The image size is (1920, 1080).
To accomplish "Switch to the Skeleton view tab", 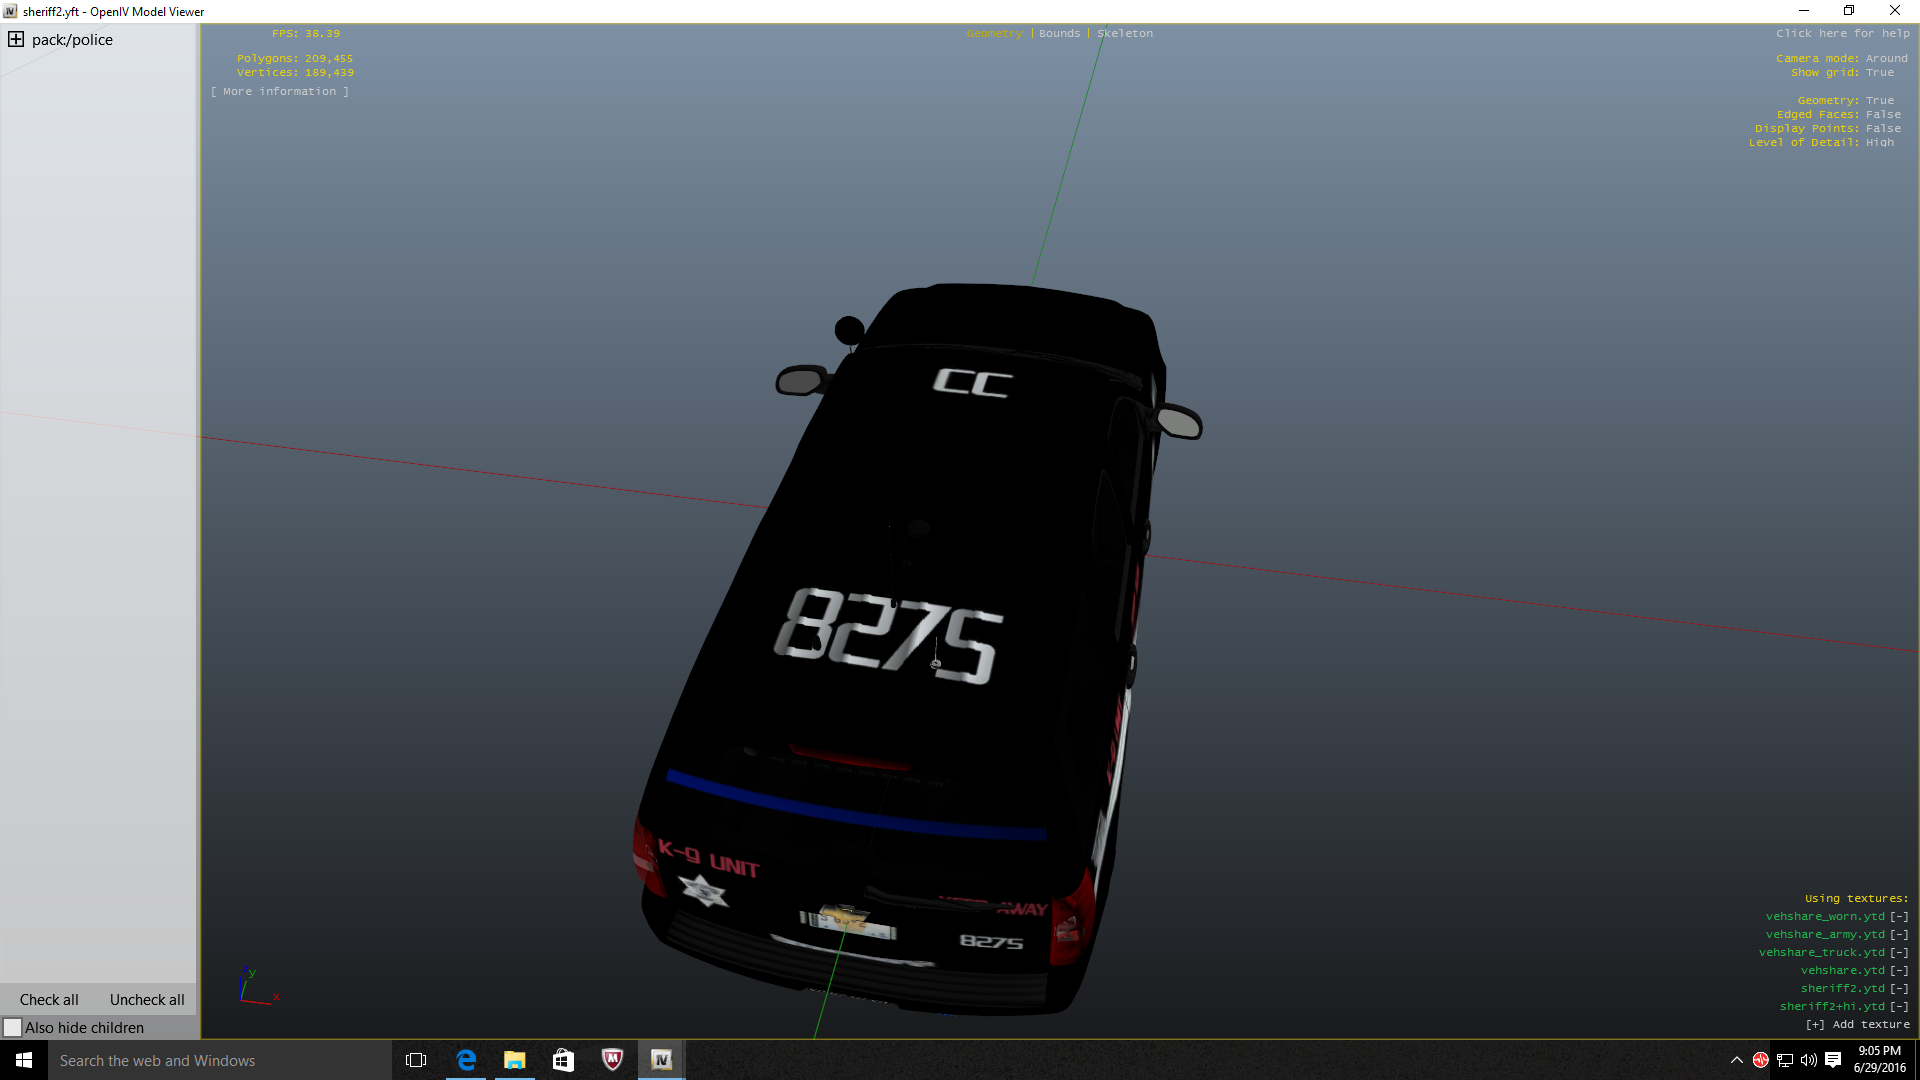I will tap(1125, 33).
